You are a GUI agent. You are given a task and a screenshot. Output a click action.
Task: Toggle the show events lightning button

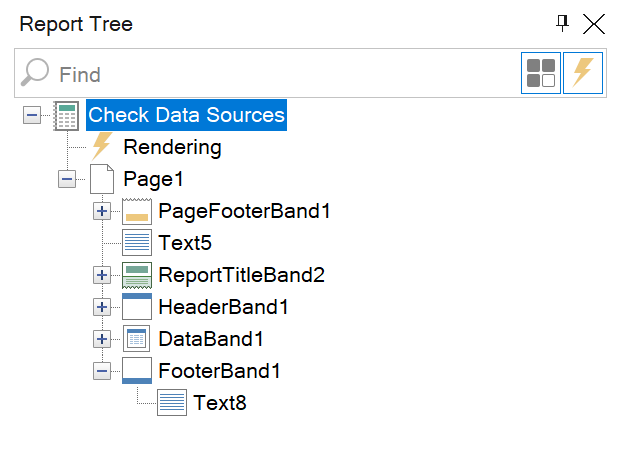[582, 74]
